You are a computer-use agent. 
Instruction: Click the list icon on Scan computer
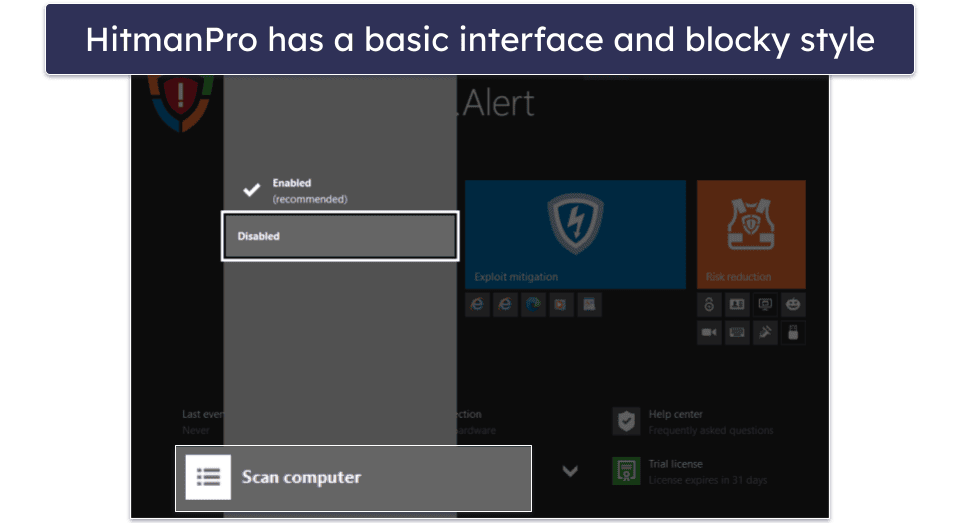pos(208,477)
